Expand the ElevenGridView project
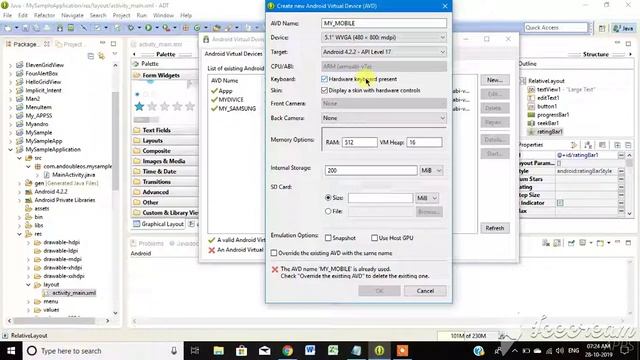 pyautogui.click(x=11, y=65)
